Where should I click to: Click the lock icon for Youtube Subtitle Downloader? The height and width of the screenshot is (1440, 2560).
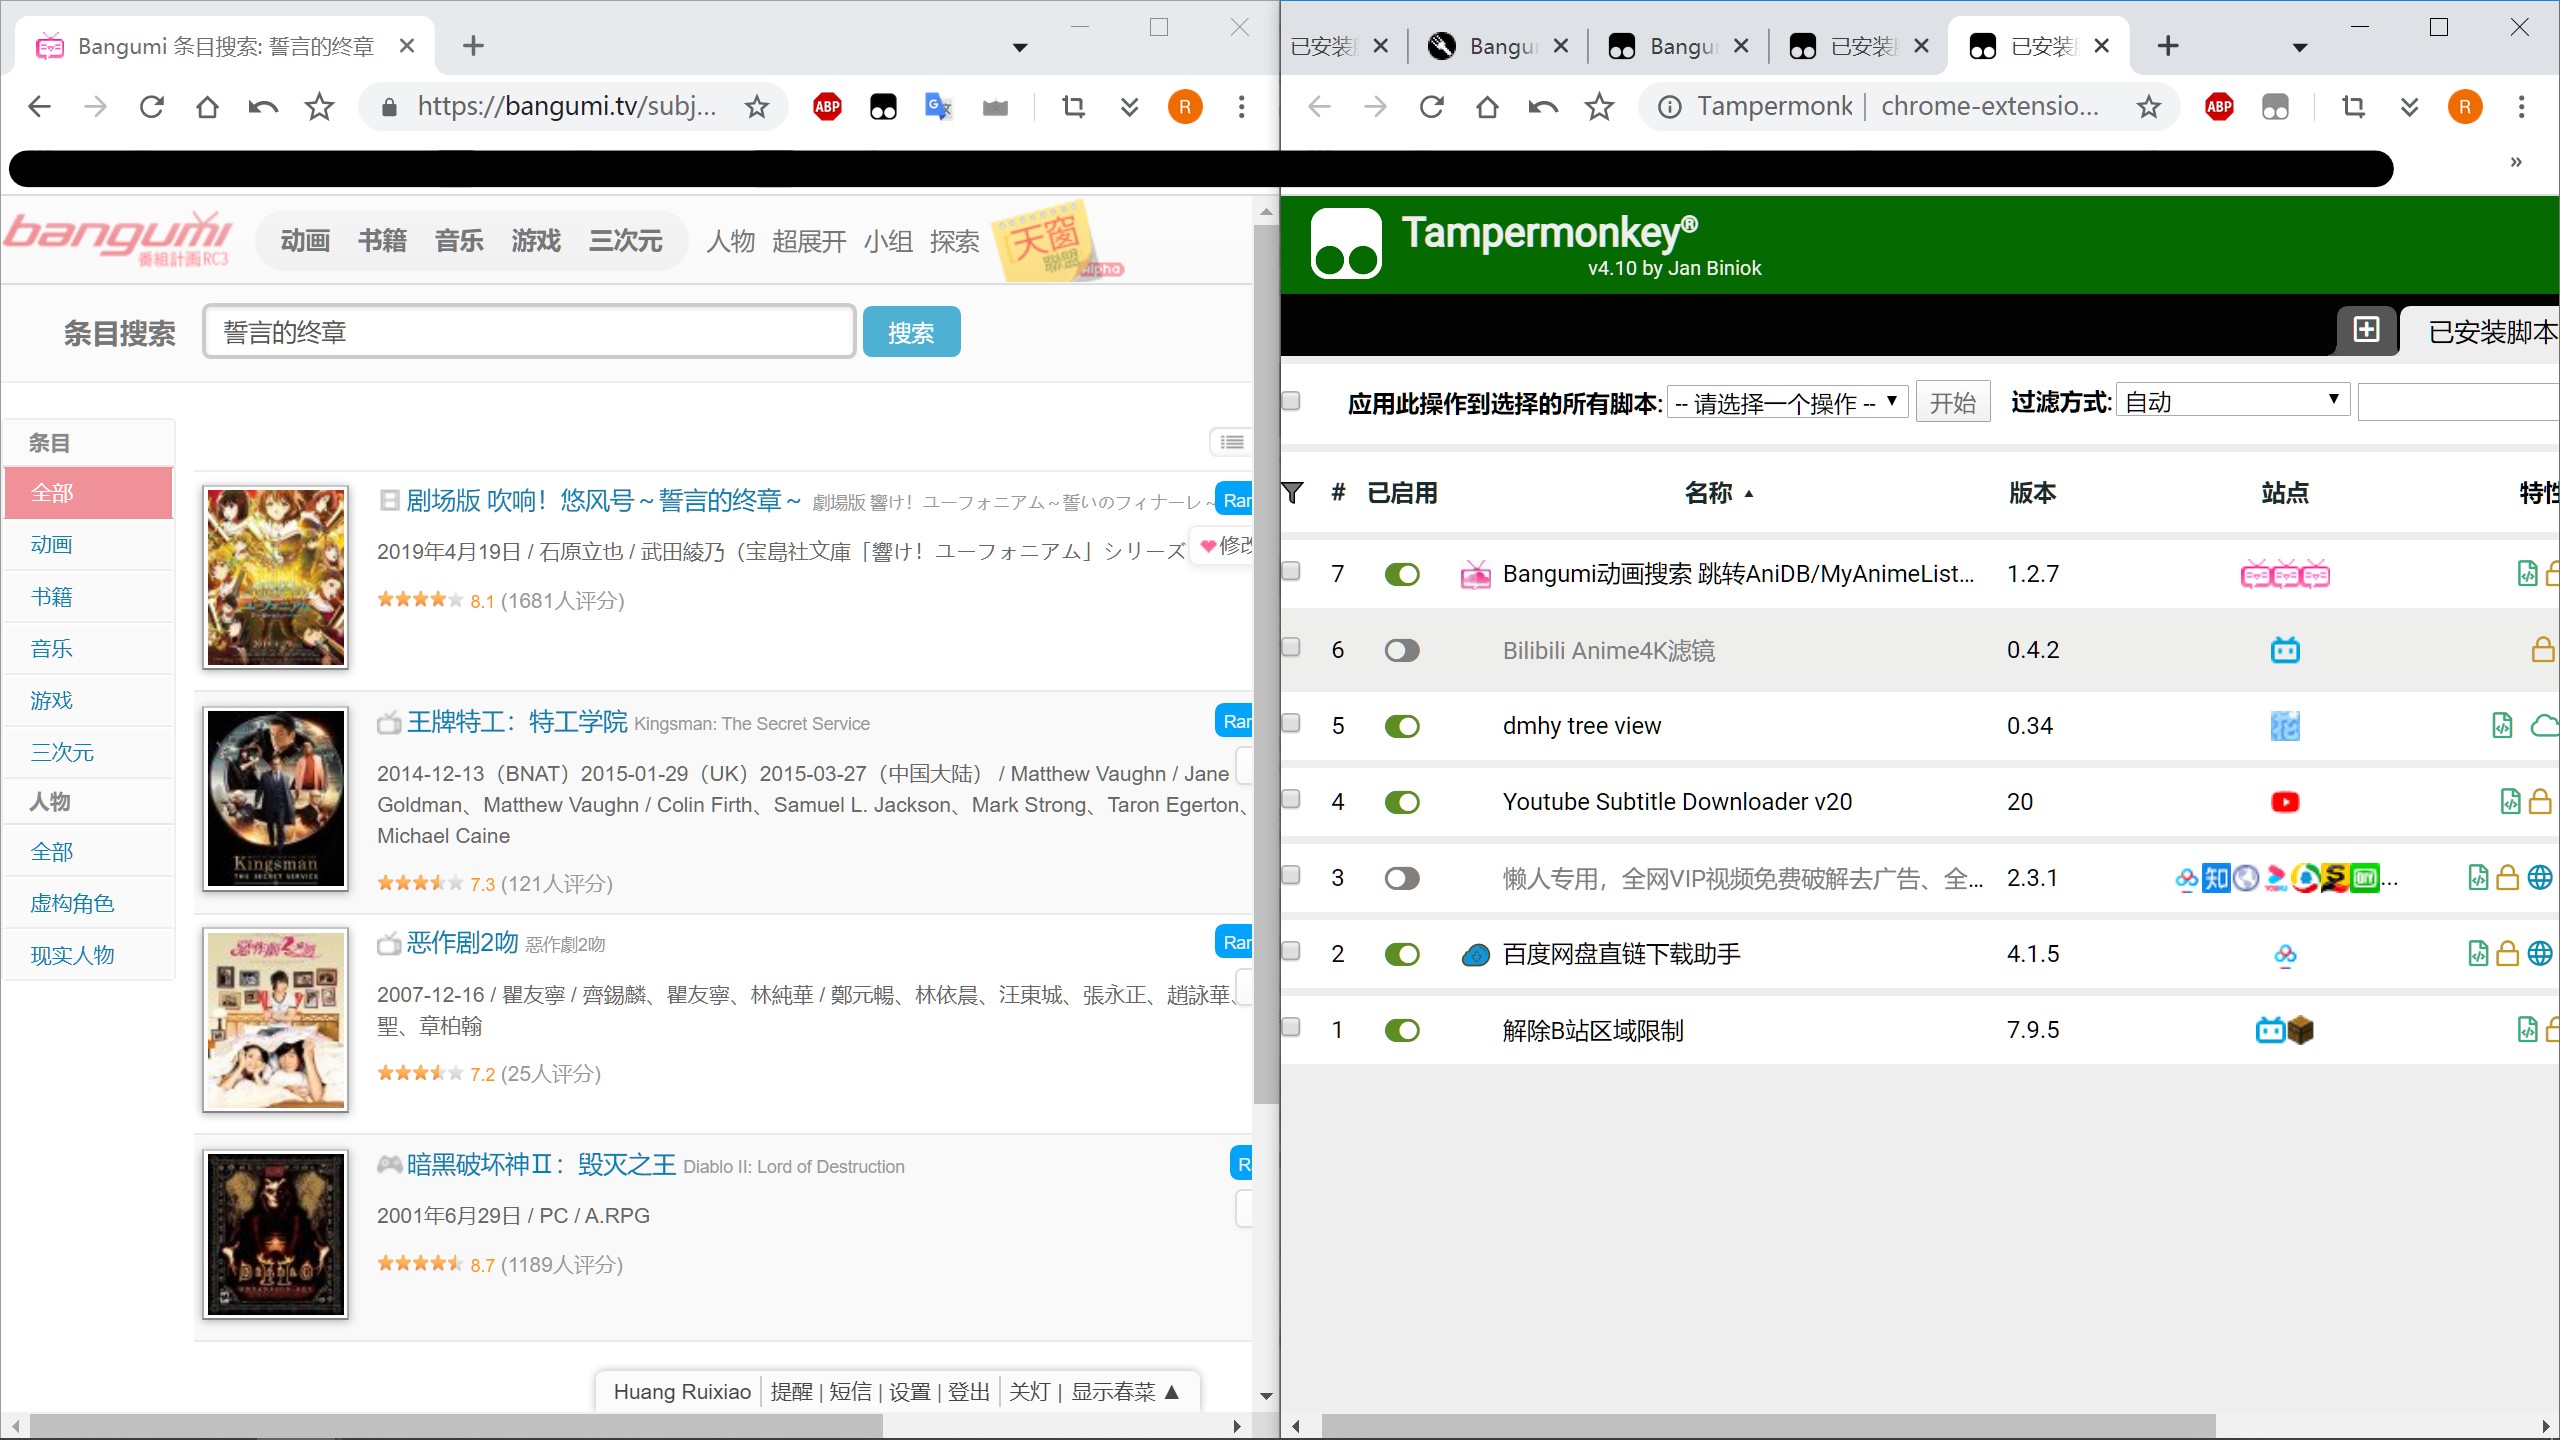[x=2540, y=801]
